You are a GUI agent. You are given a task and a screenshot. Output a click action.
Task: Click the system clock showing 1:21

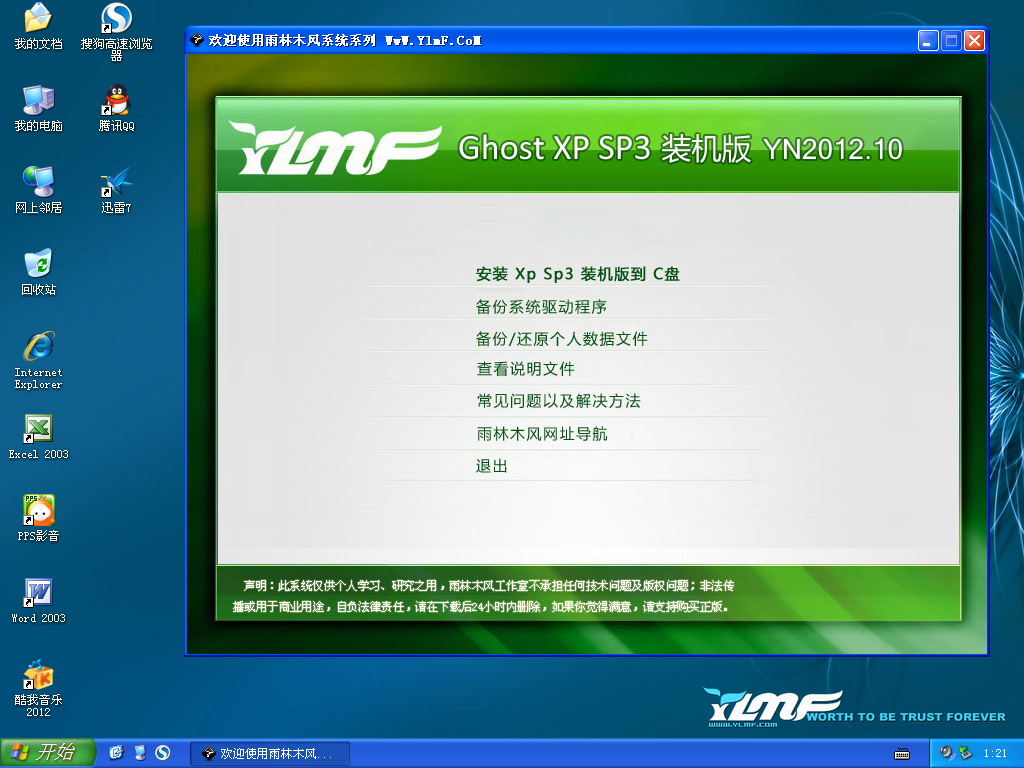(x=995, y=754)
